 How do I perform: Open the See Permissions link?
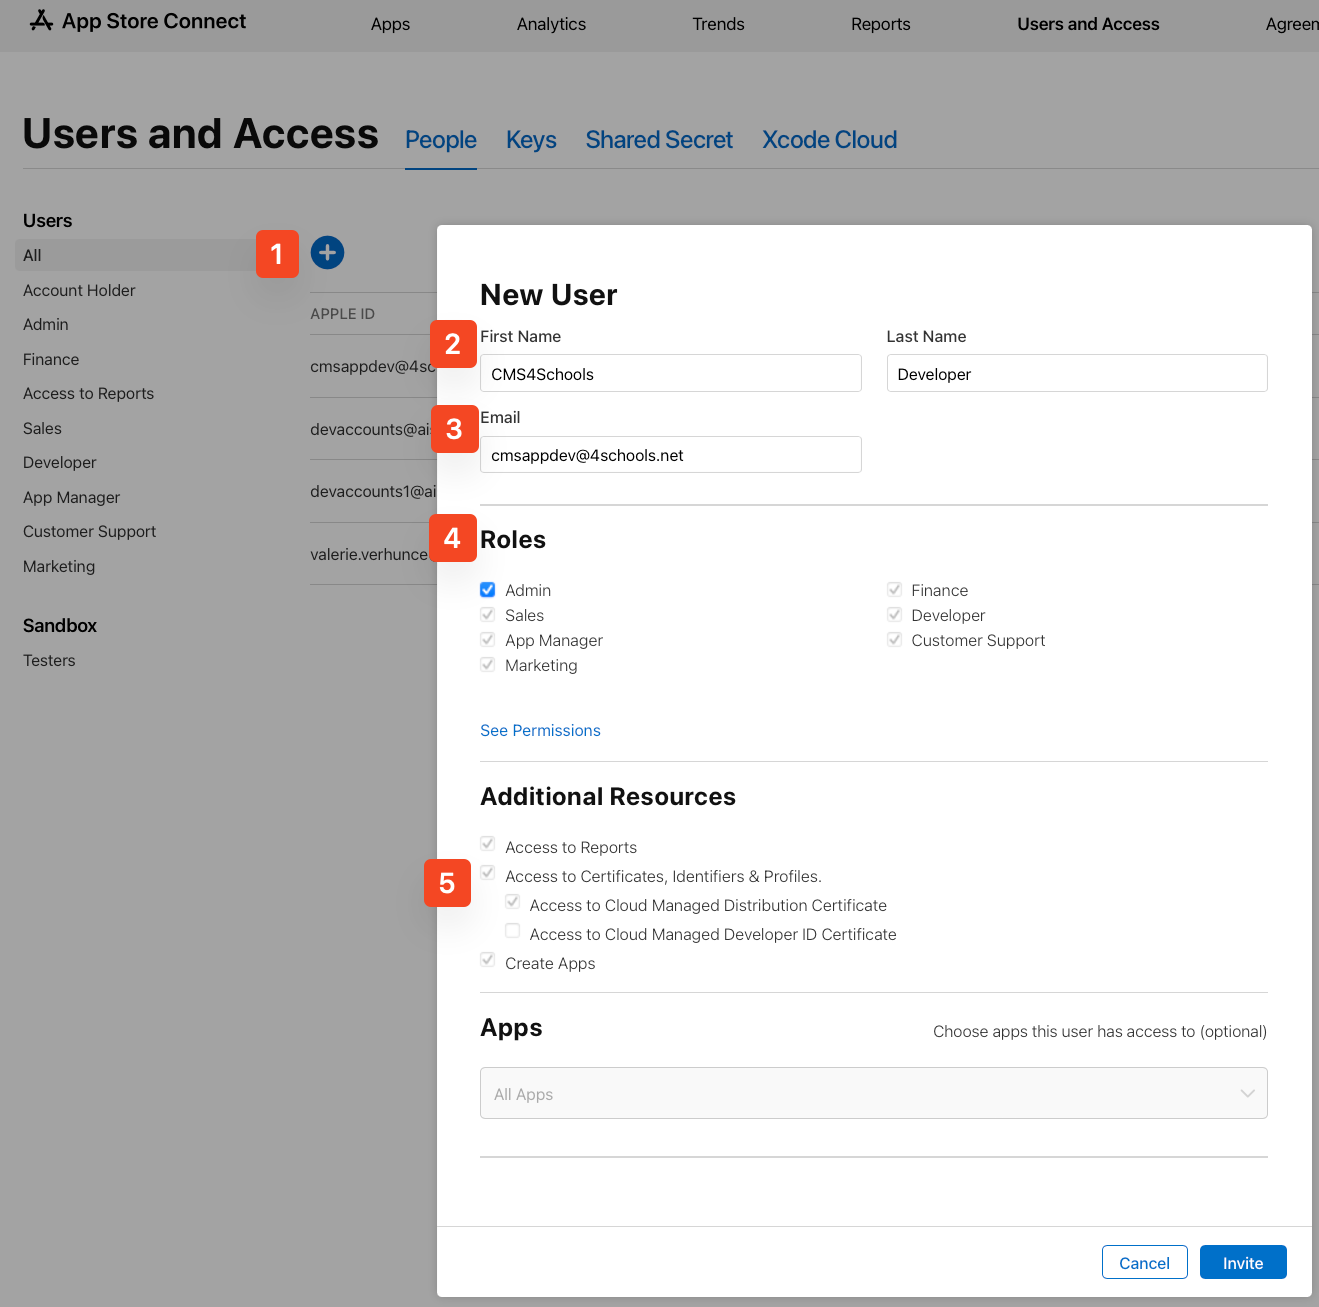[540, 731]
